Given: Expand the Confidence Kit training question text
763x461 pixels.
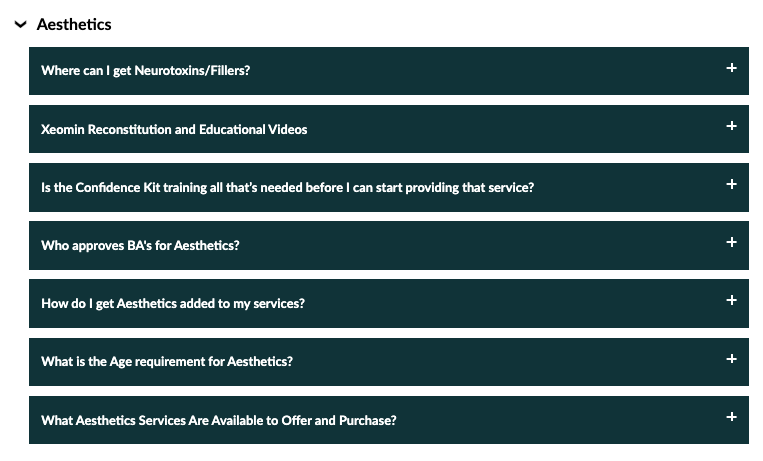Looking at the screenshot, I should click(287, 187).
